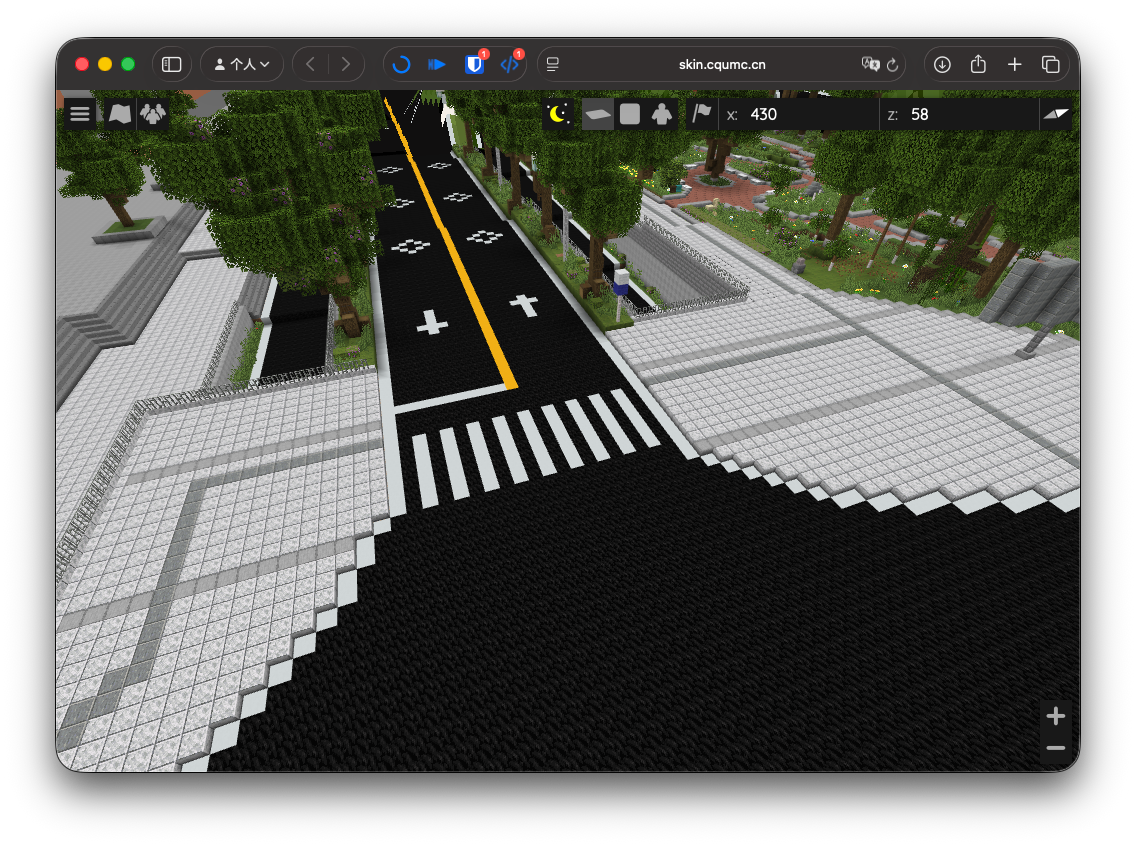The height and width of the screenshot is (846, 1136).
Task: Click the blue play-arrow extension icon
Action: 437,64
